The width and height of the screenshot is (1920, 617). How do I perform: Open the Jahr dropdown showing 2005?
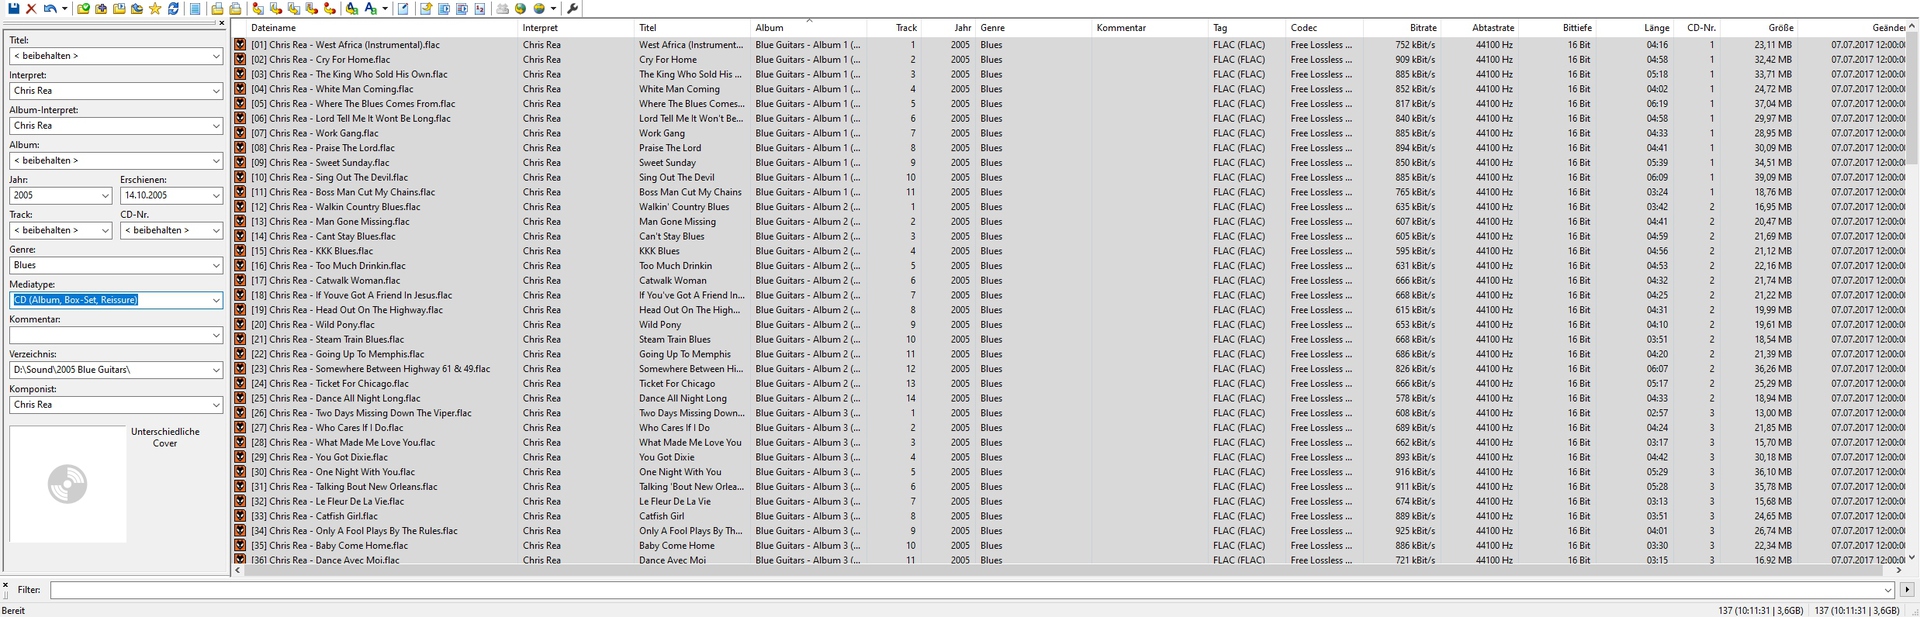[105, 196]
